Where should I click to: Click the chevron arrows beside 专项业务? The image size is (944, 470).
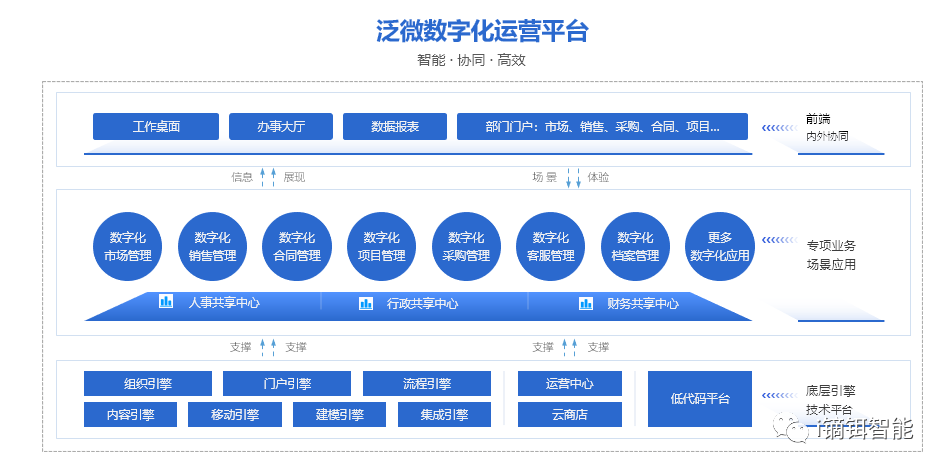[x=780, y=241]
